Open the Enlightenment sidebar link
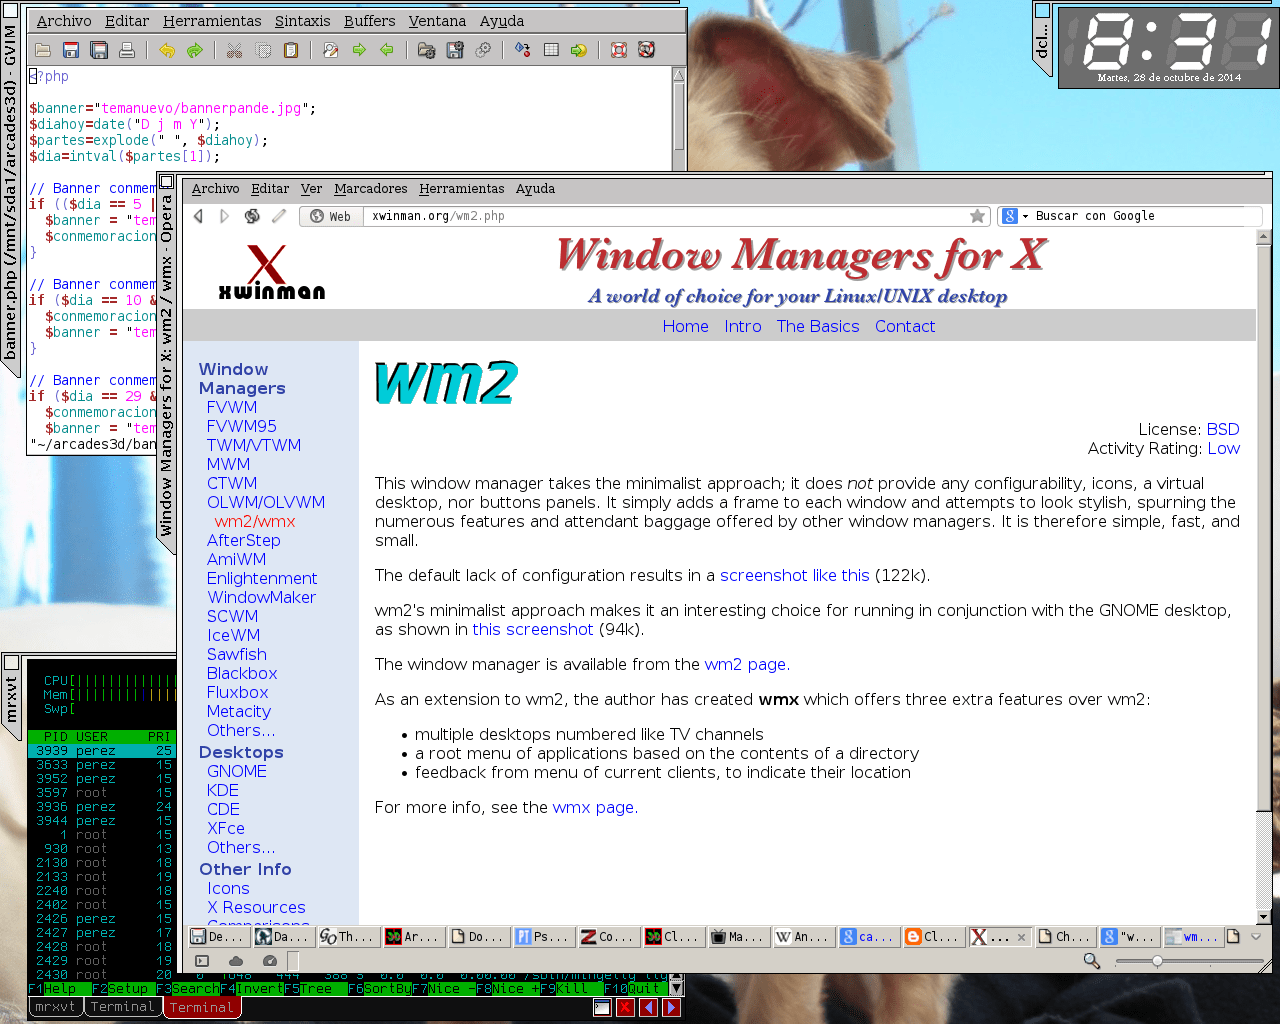The height and width of the screenshot is (1024, 1280). pyautogui.click(x=262, y=578)
